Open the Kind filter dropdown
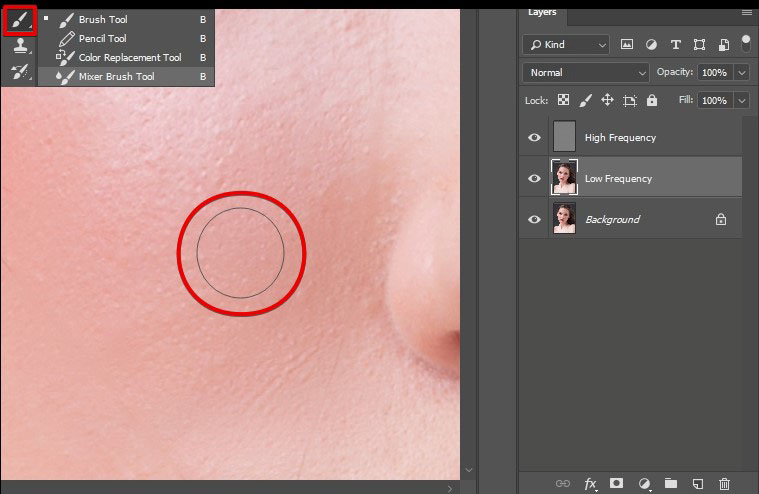The height and width of the screenshot is (494, 759). 565,45
